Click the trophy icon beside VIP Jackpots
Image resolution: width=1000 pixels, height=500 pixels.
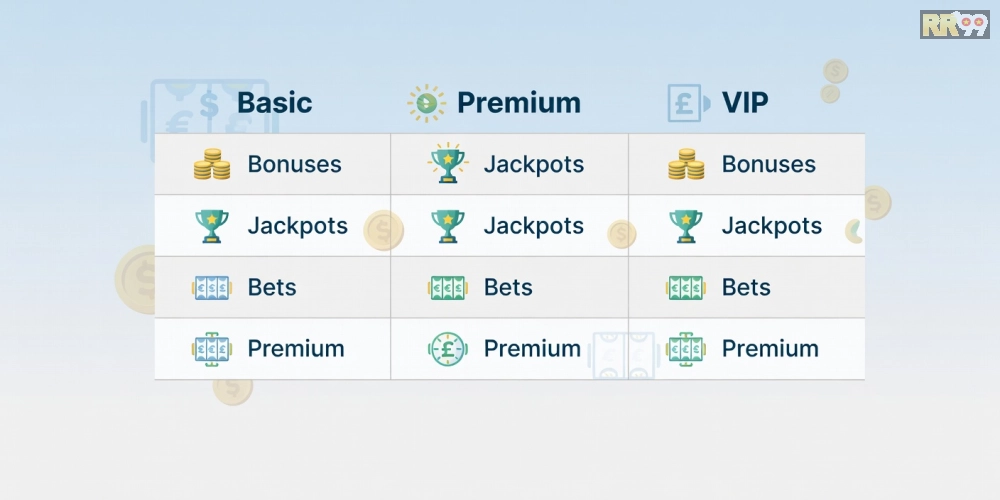pyautogui.click(x=685, y=226)
